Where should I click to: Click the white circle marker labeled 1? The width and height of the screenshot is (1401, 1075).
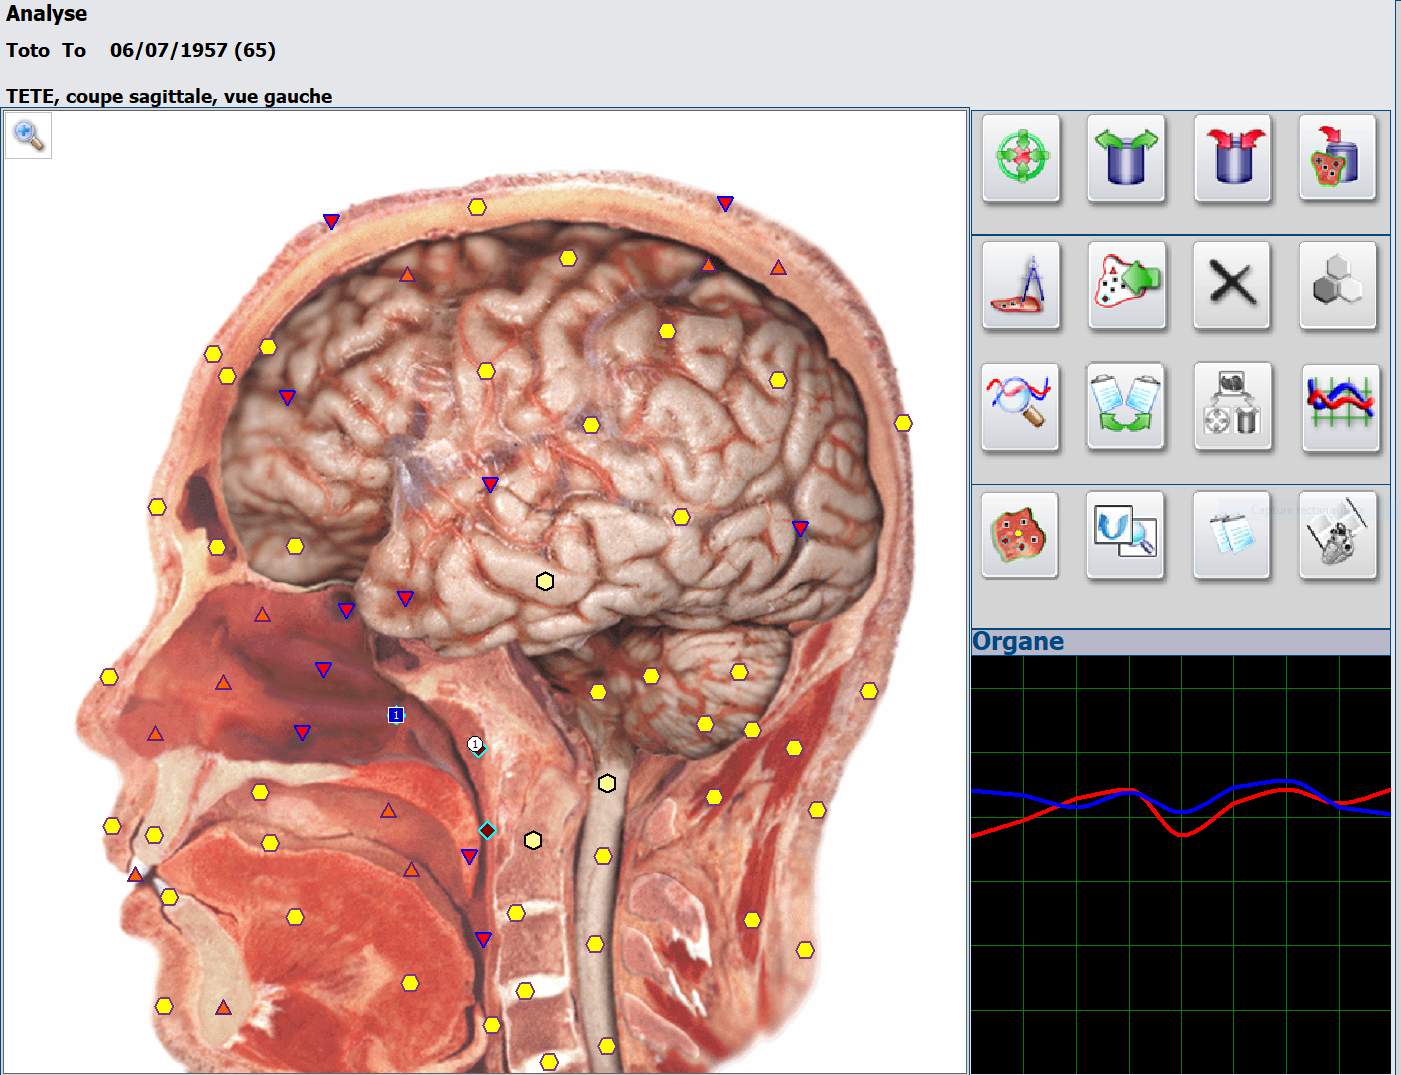475,744
